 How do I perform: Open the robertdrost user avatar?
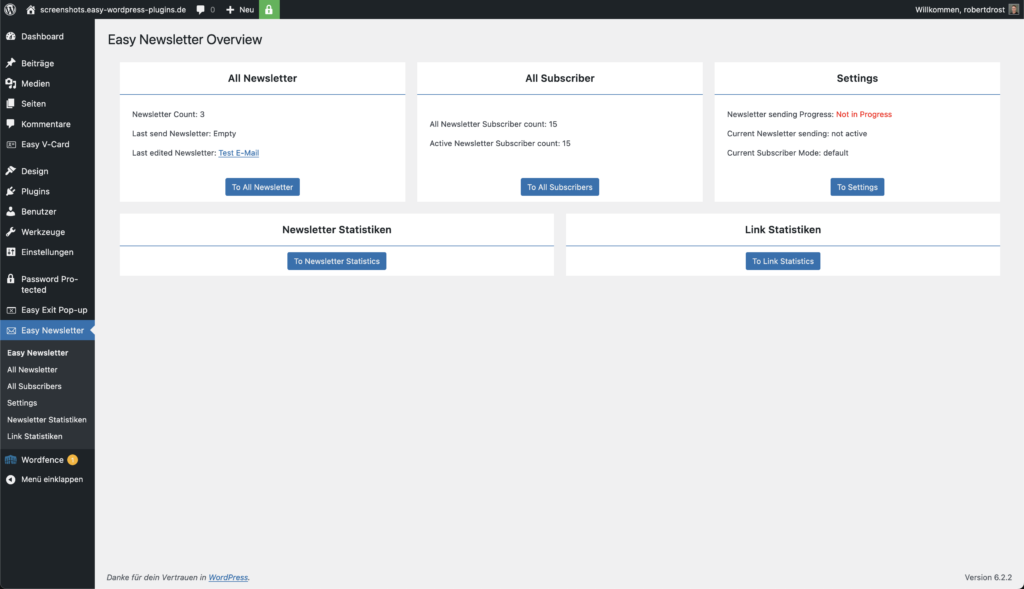(1014, 9)
